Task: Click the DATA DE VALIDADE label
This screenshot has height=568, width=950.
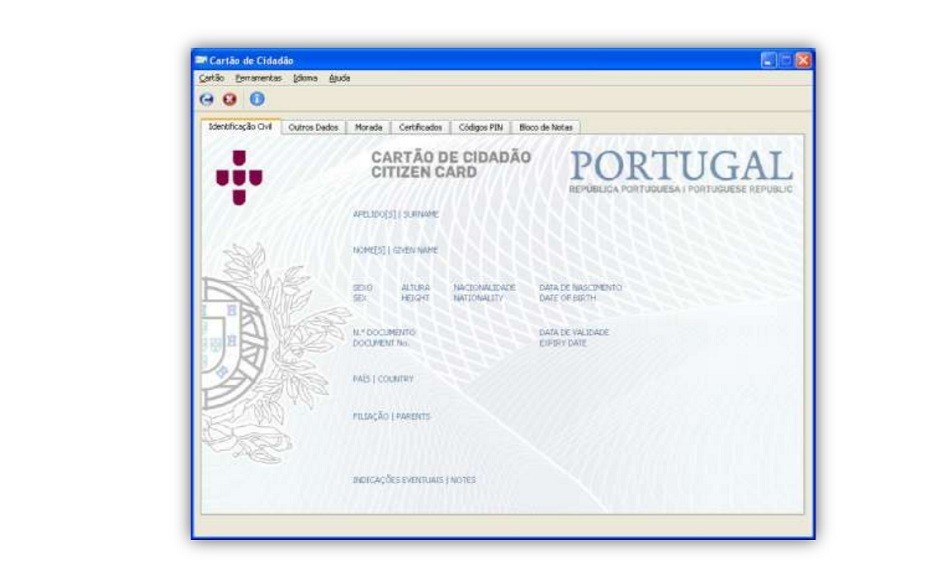Action: coord(574,333)
